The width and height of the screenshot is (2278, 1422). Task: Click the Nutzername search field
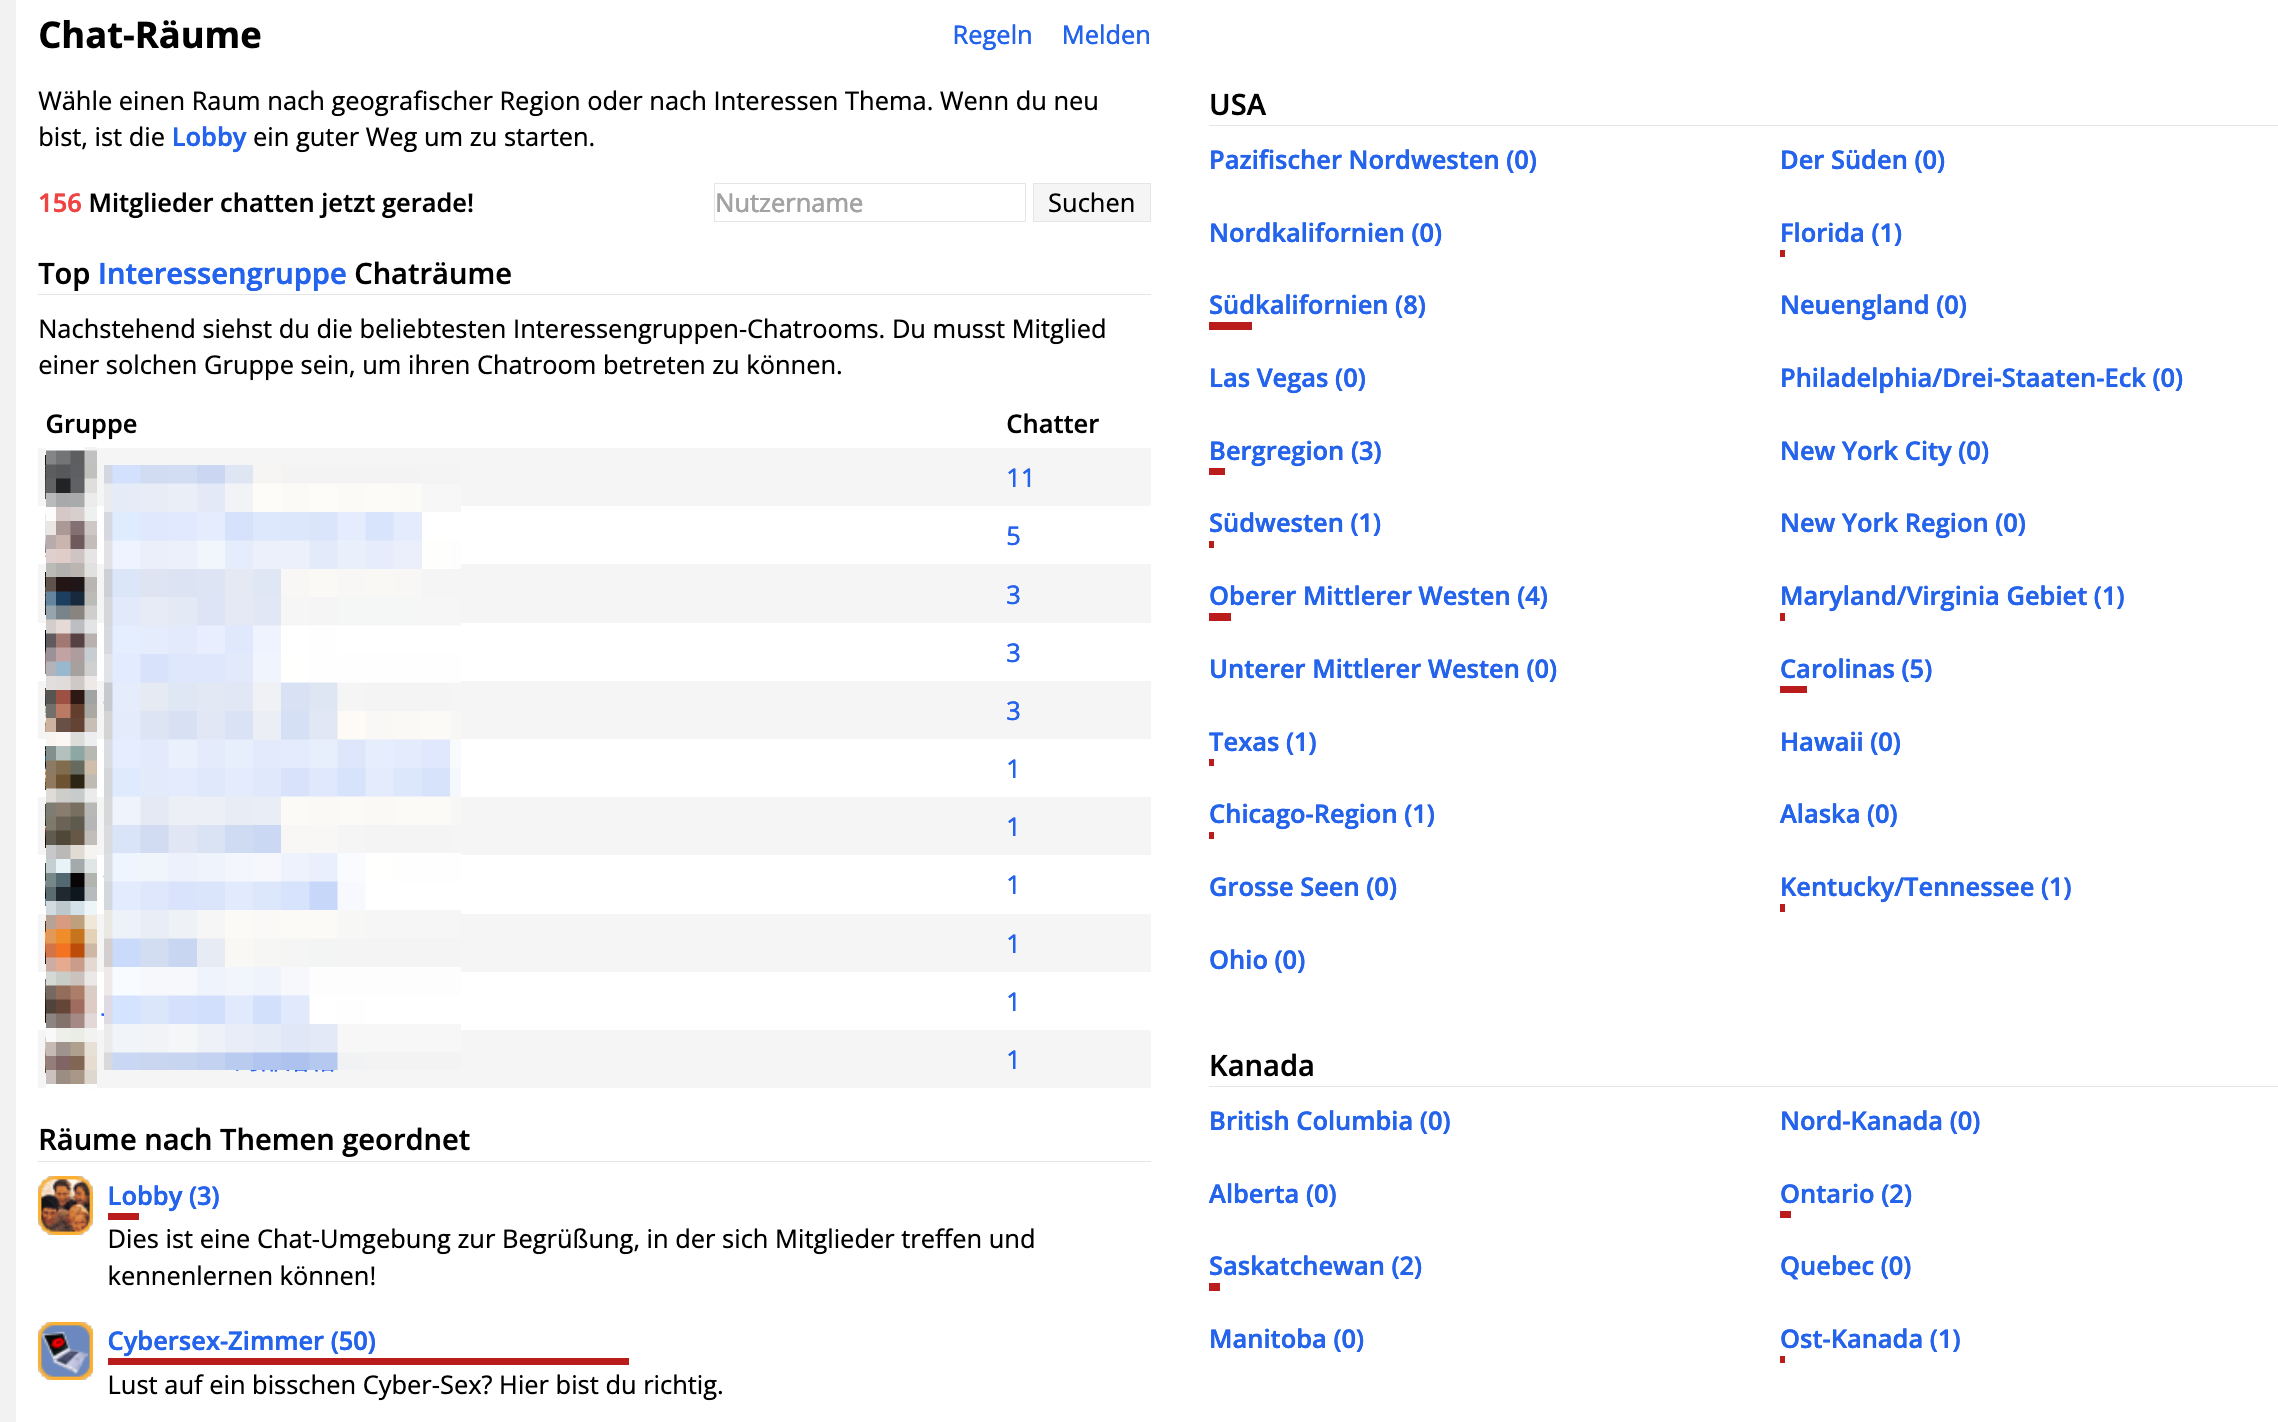pyautogui.click(x=868, y=203)
